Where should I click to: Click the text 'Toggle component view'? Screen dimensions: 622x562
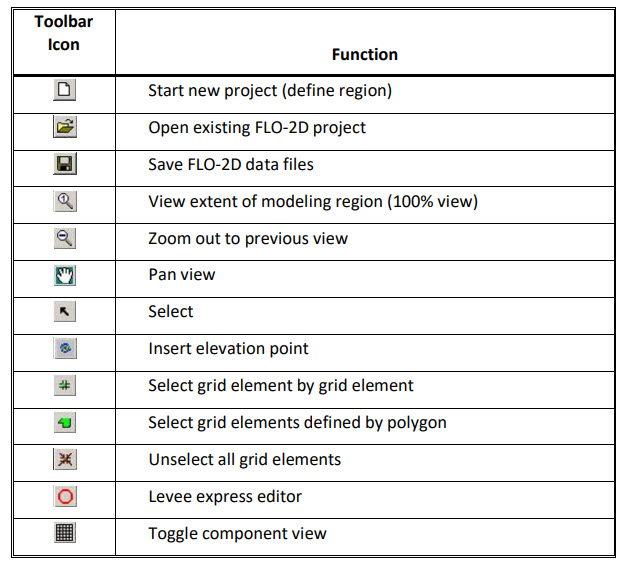coord(237,533)
